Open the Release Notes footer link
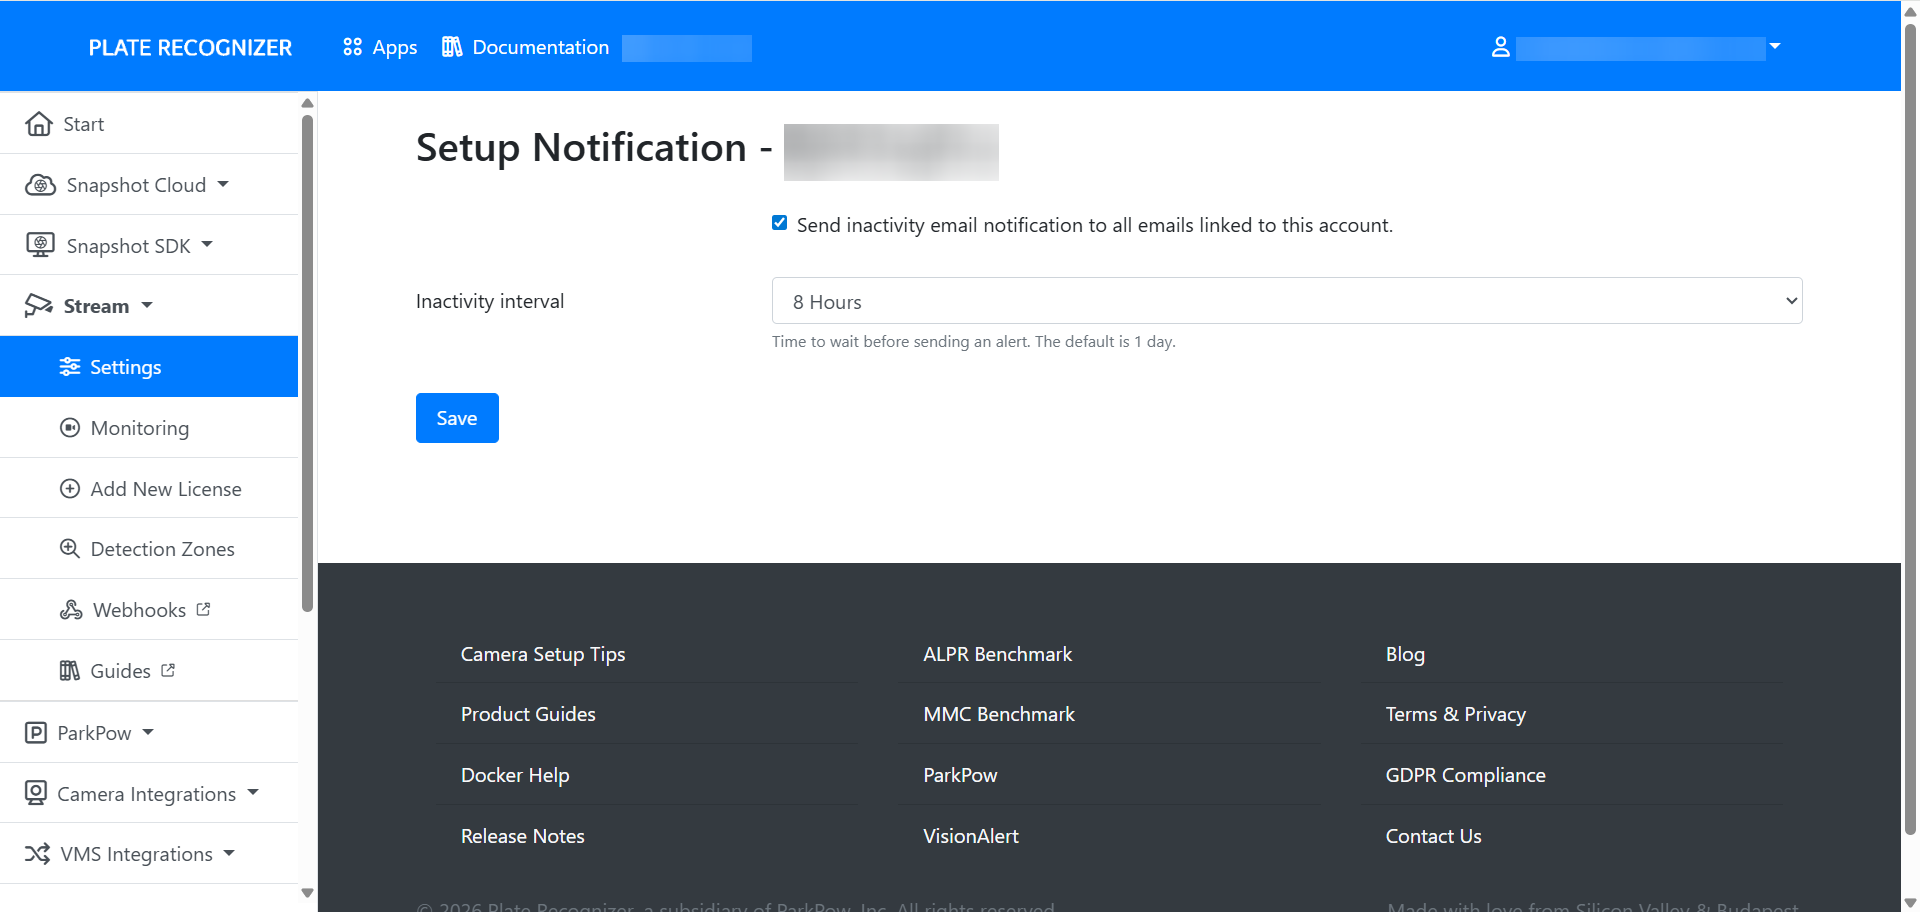 [x=523, y=836]
